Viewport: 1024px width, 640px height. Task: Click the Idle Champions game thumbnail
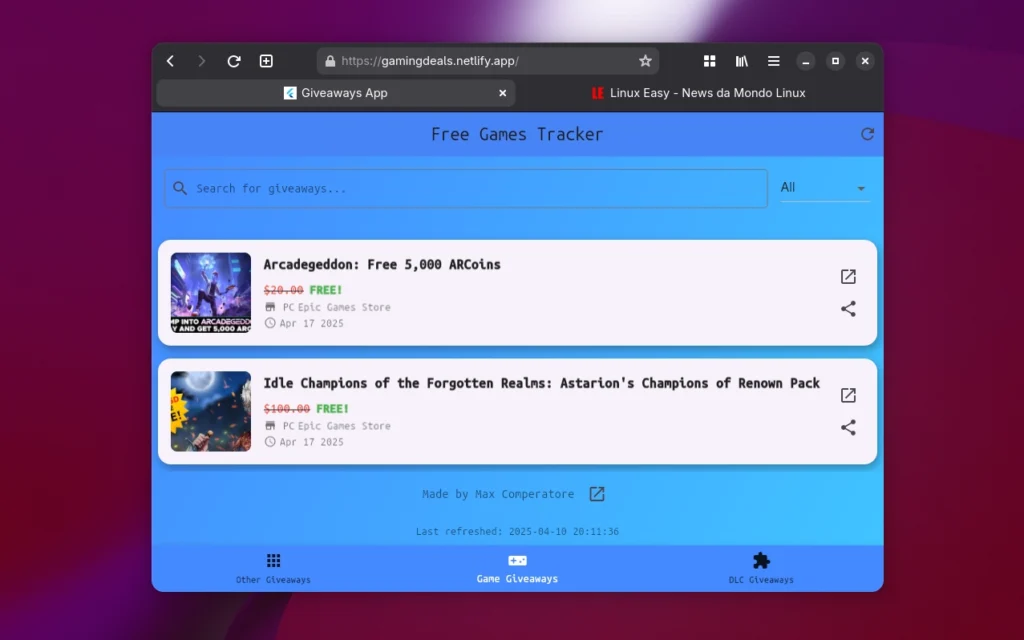(210, 411)
